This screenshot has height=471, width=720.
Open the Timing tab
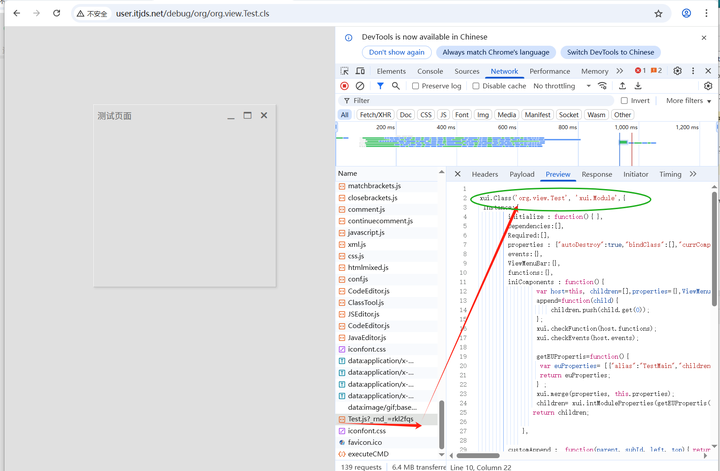670,174
